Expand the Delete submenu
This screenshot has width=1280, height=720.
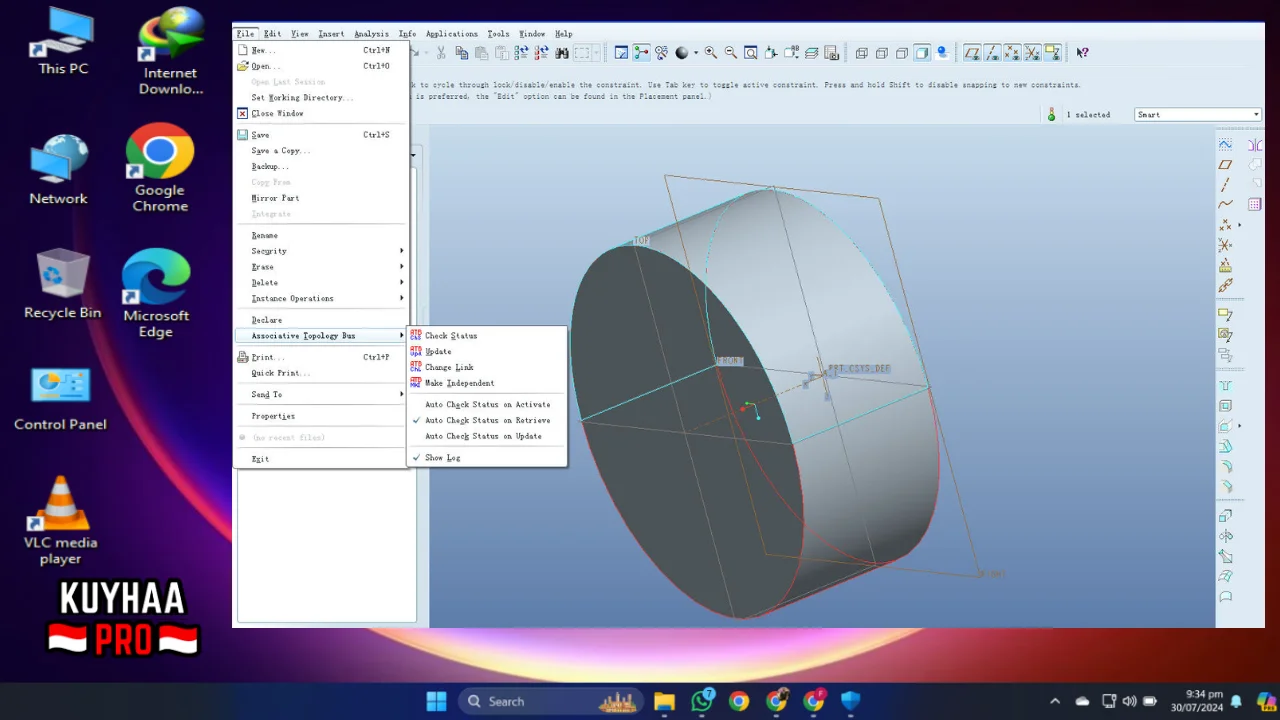(321, 282)
